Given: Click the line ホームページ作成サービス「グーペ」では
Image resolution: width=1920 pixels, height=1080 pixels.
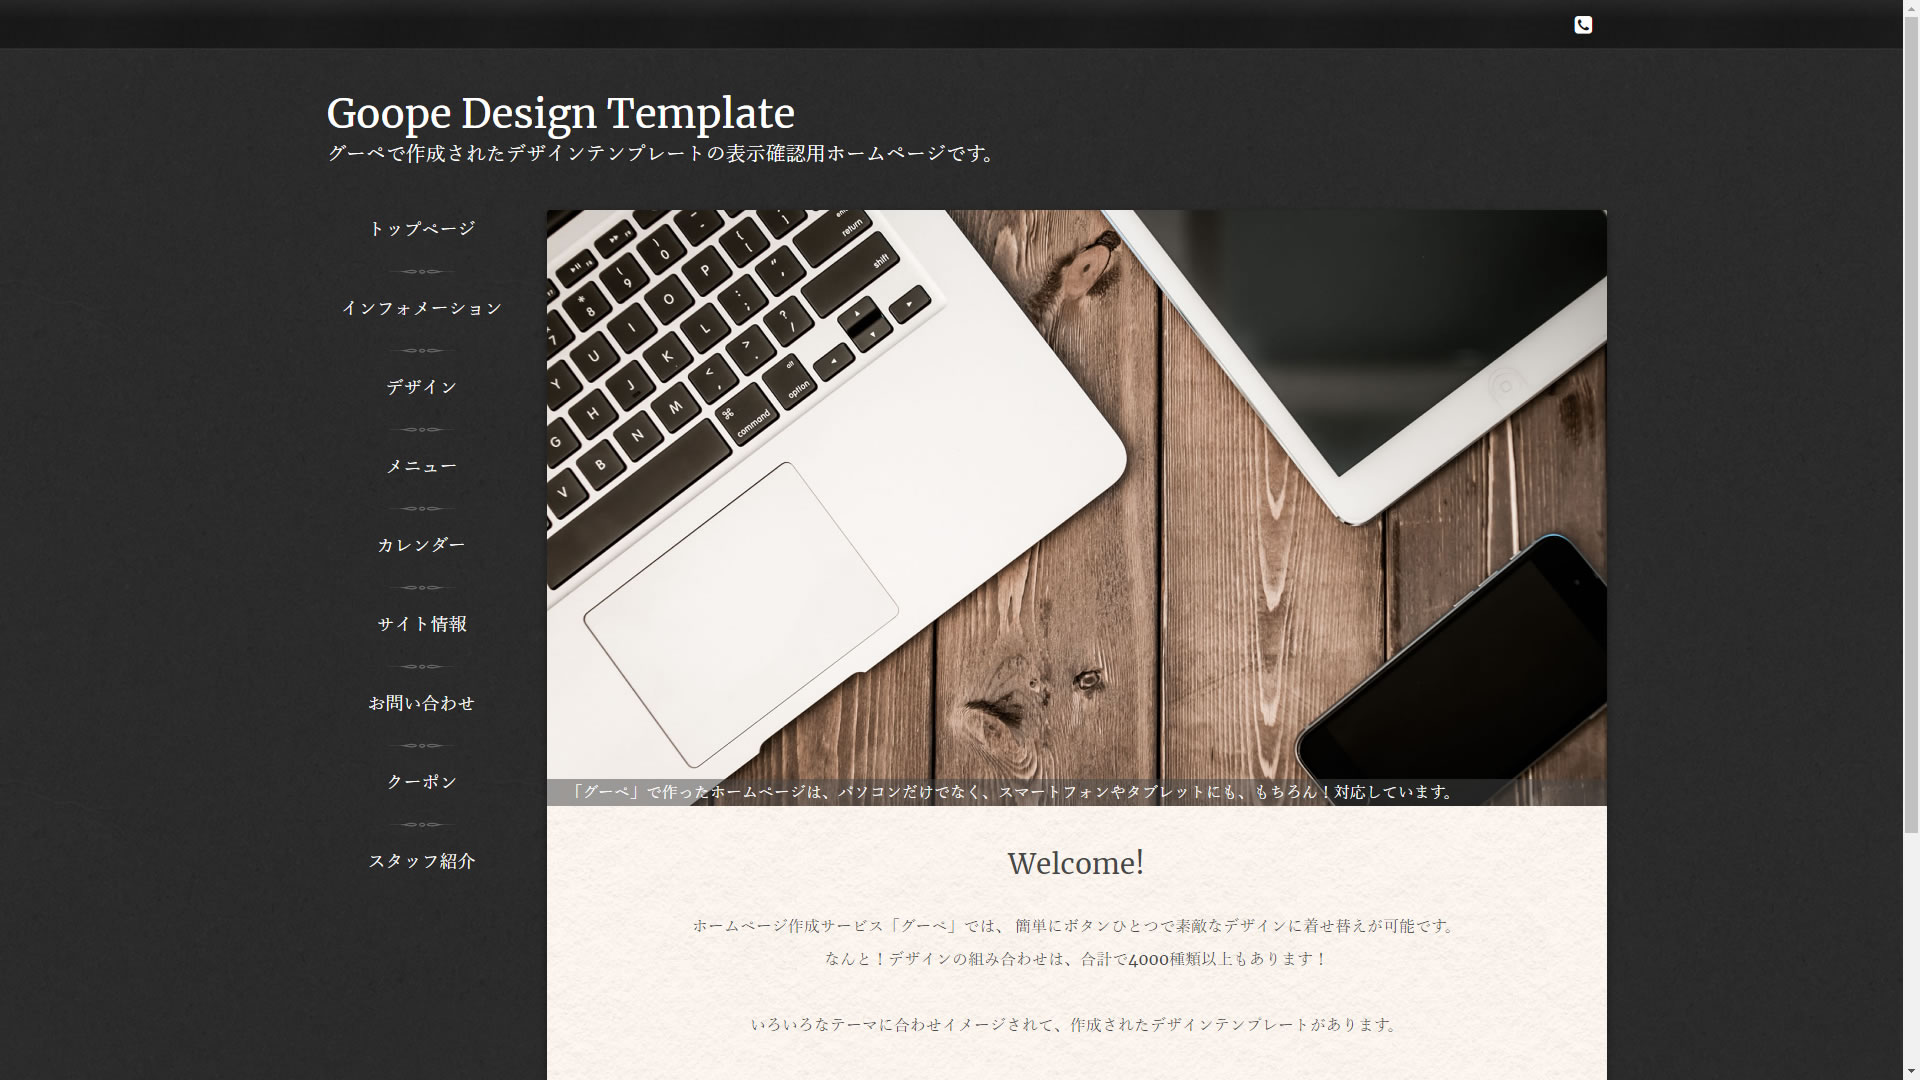Looking at the screenshot, I should (1076, 926).
